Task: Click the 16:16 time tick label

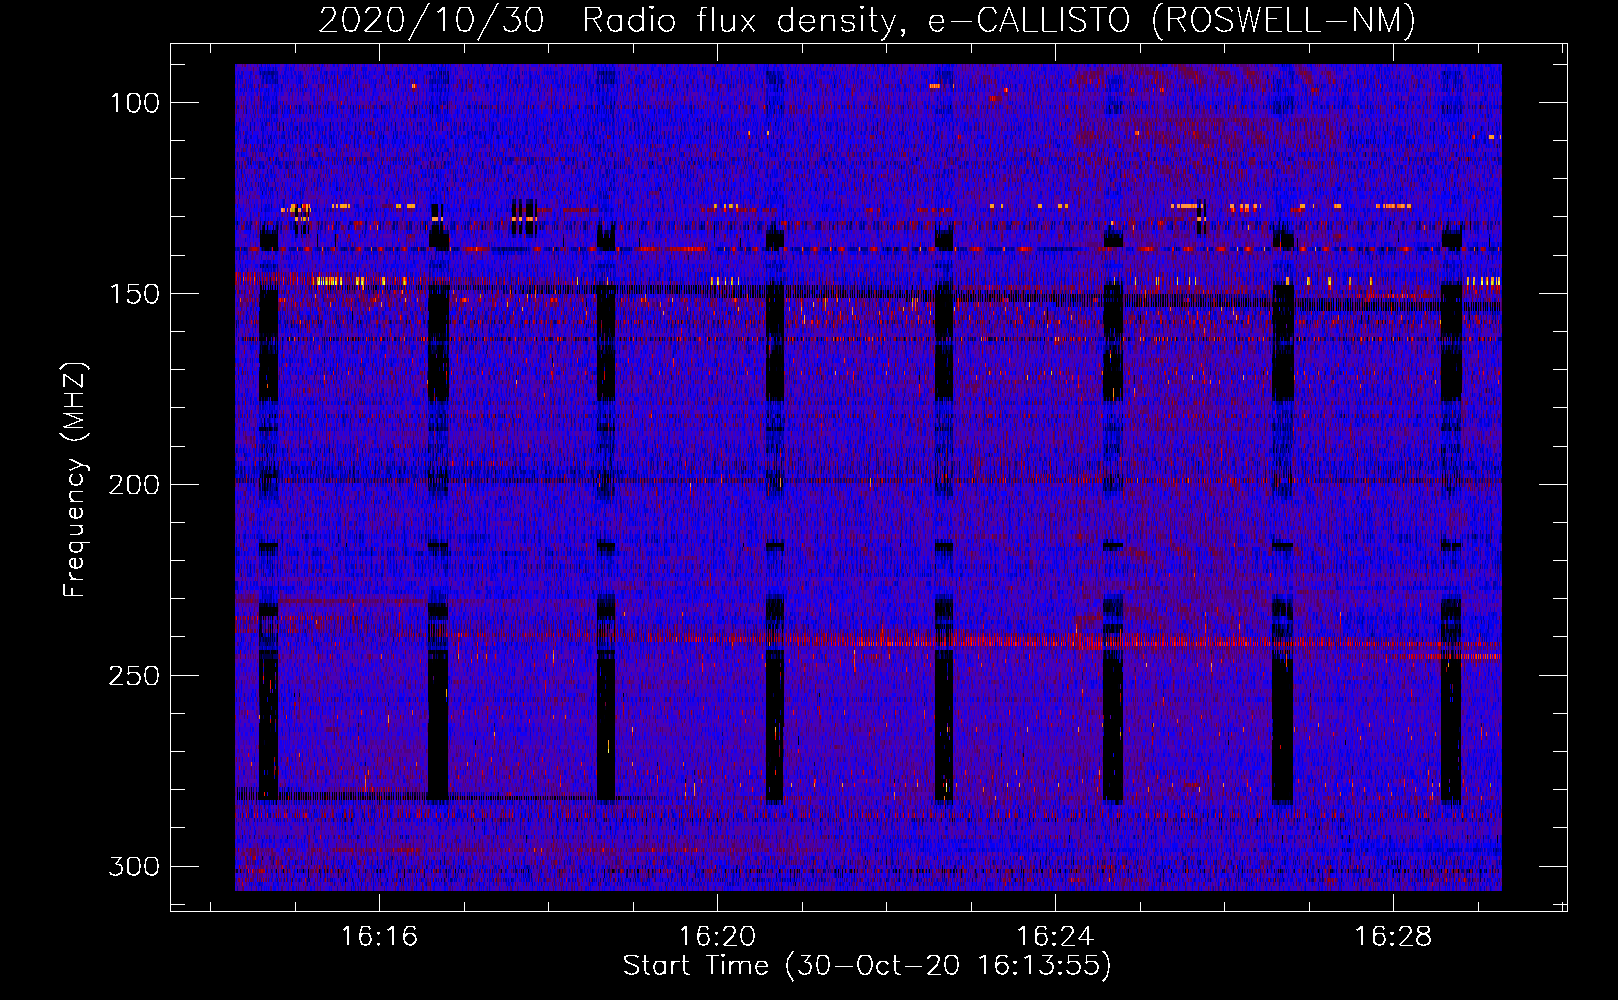Action: pyautogui.click(x=379, y=937)
